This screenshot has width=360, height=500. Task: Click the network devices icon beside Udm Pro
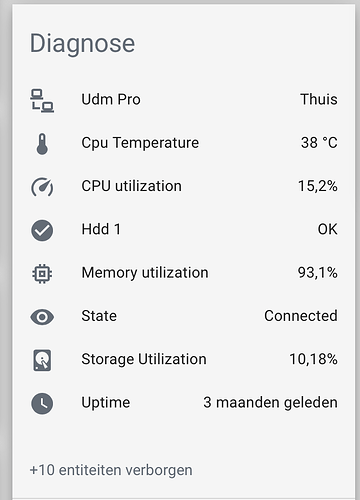42,101
